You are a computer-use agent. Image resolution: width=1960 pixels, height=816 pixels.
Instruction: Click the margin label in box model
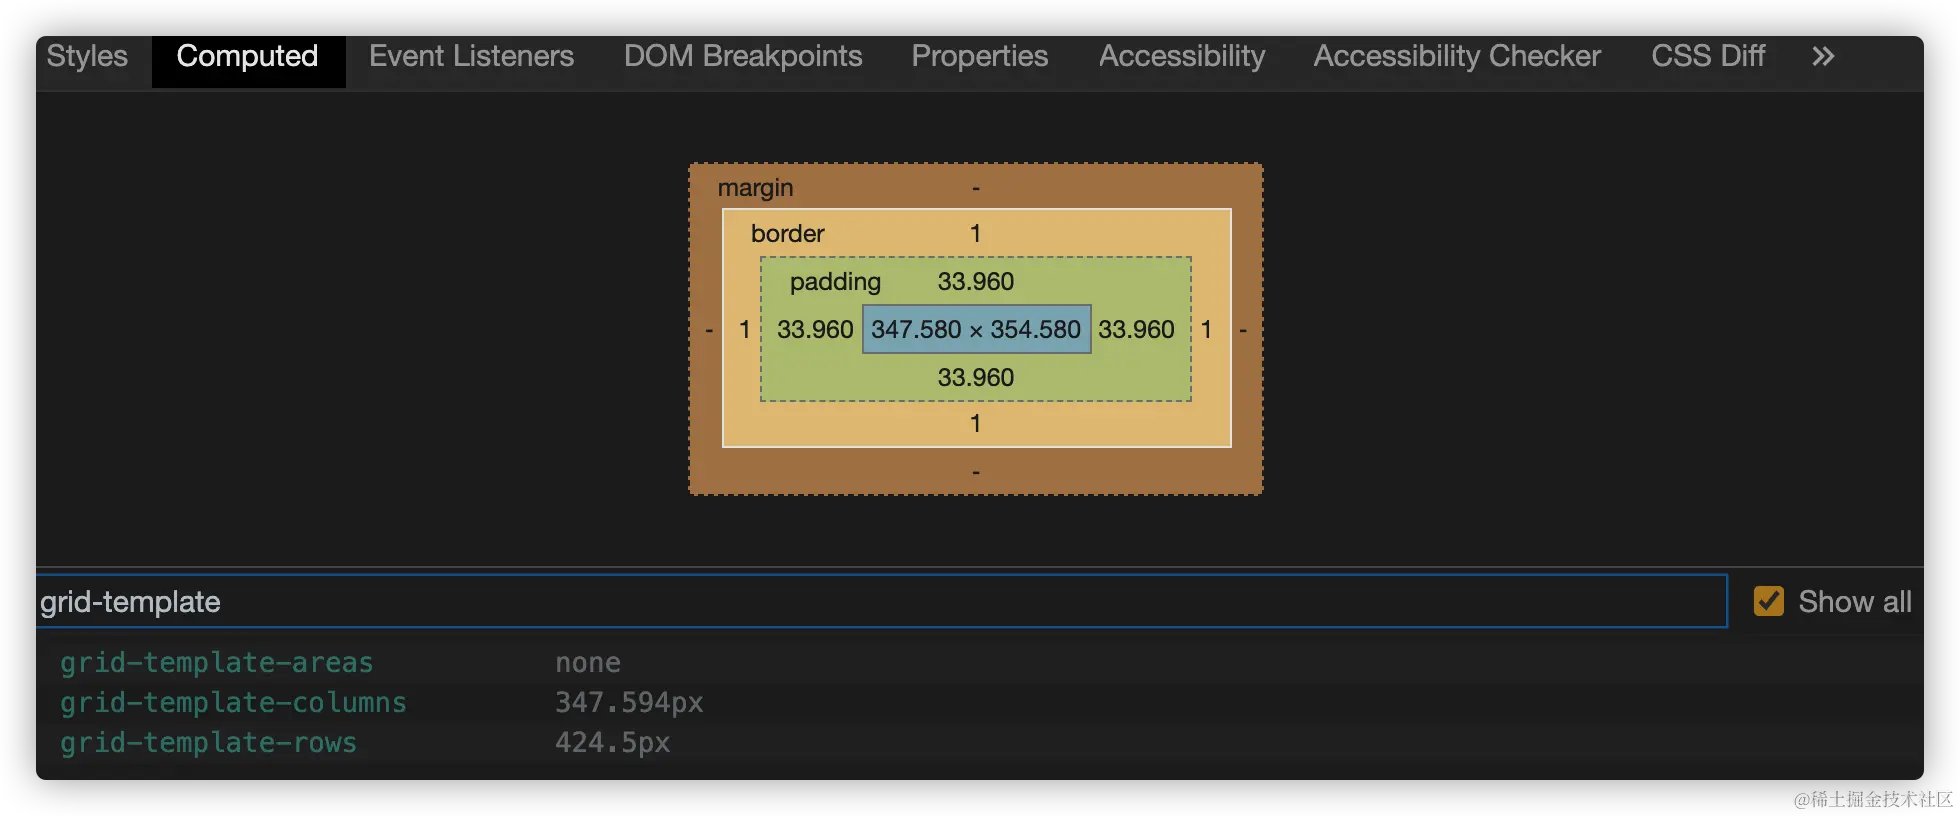pos(755,188)
